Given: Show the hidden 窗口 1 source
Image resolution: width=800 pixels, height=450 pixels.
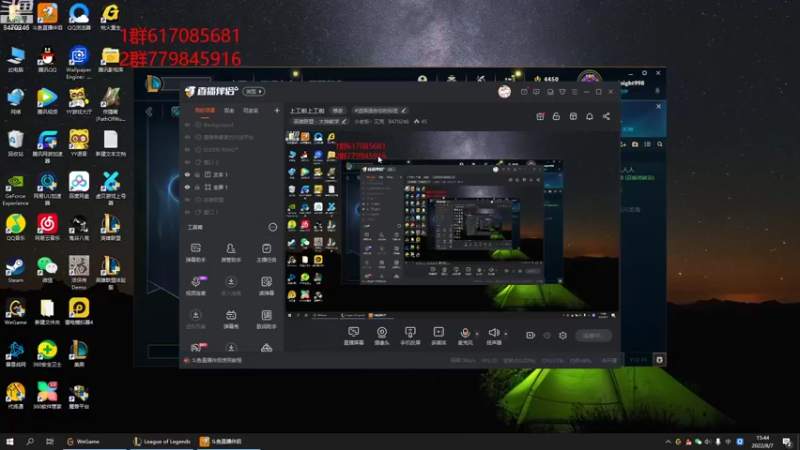Looking at the screenshot, I should pos(187,212).
